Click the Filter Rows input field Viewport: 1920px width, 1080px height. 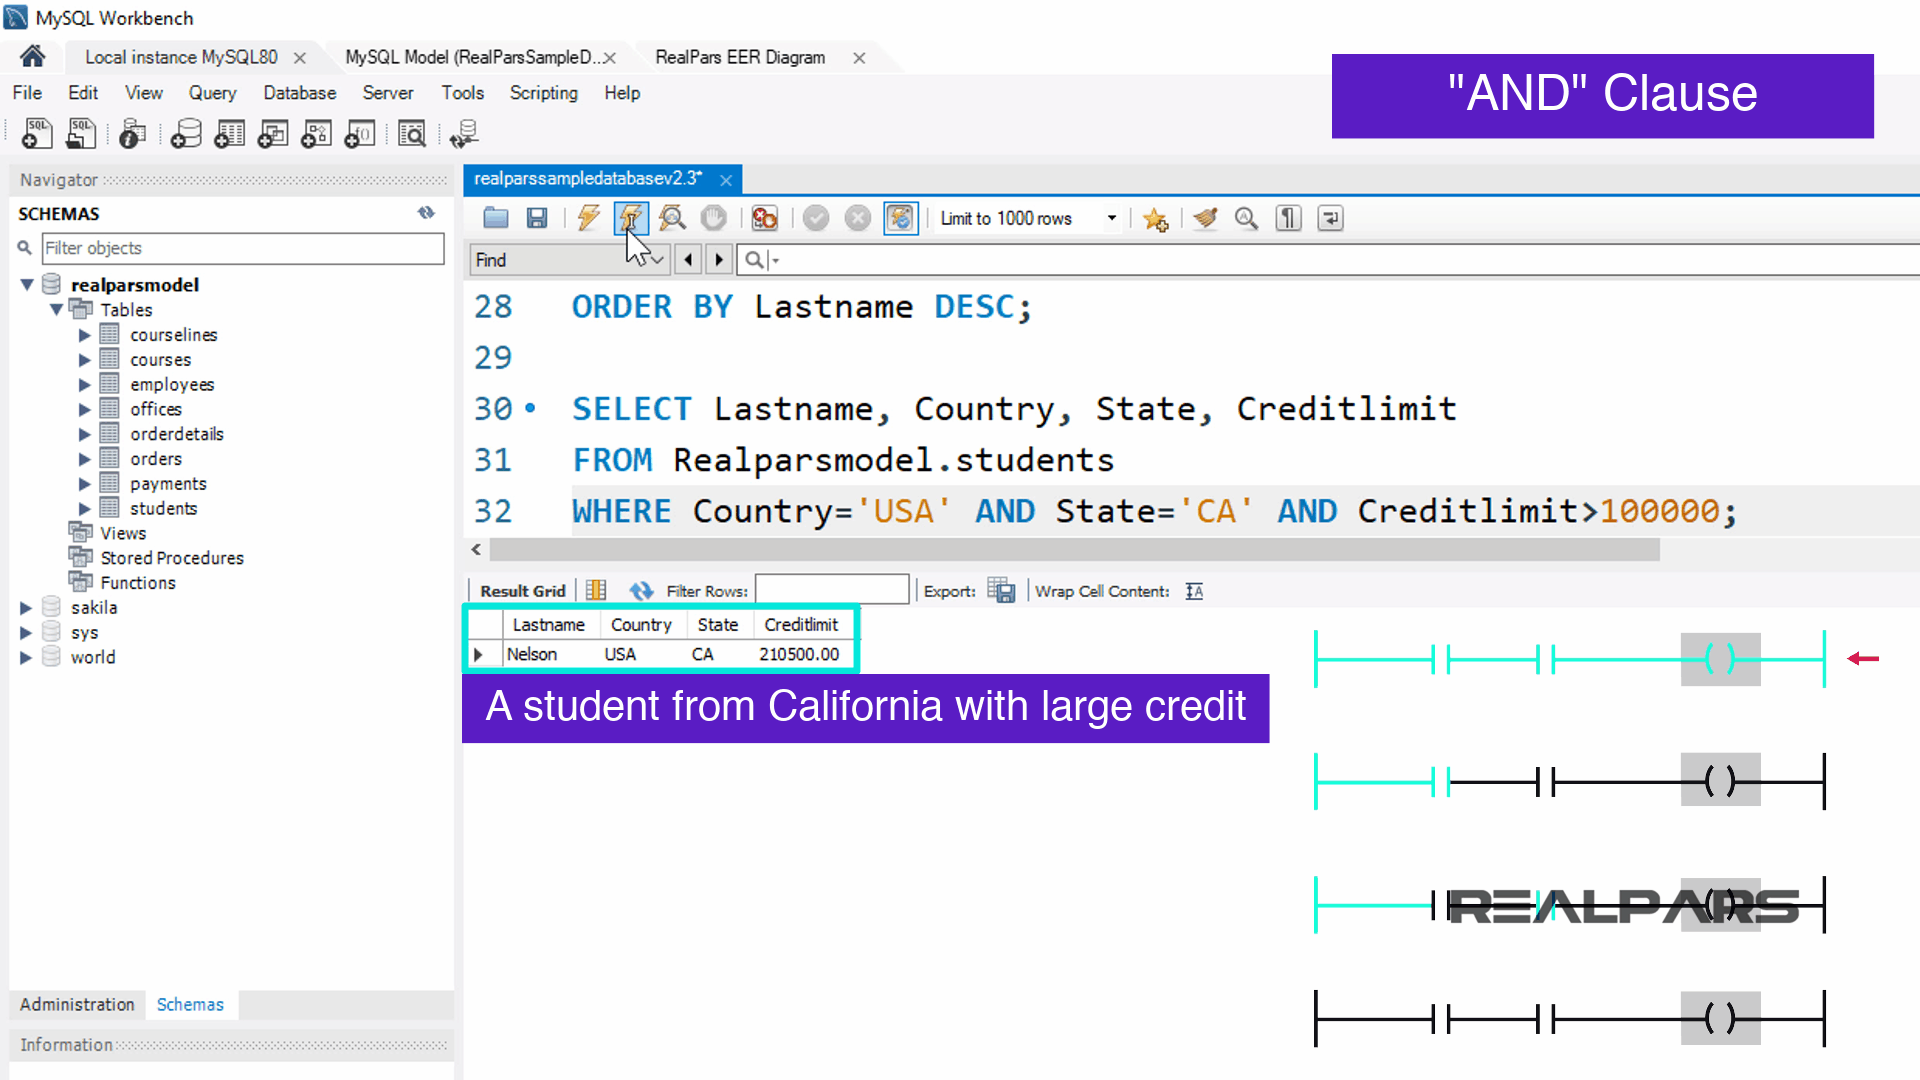[x=831, y=590]
